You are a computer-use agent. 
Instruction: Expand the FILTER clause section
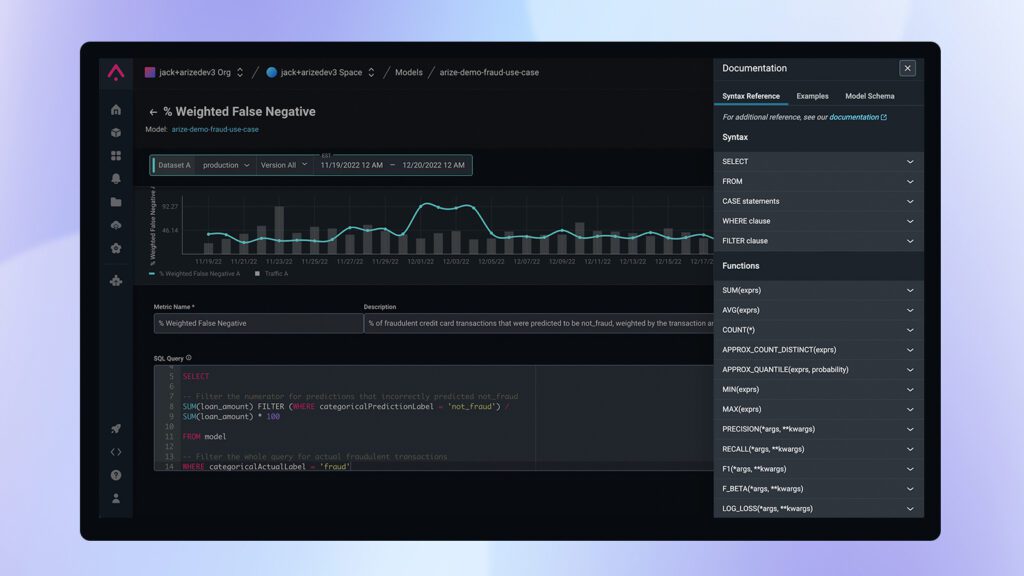tap(818, 241)
